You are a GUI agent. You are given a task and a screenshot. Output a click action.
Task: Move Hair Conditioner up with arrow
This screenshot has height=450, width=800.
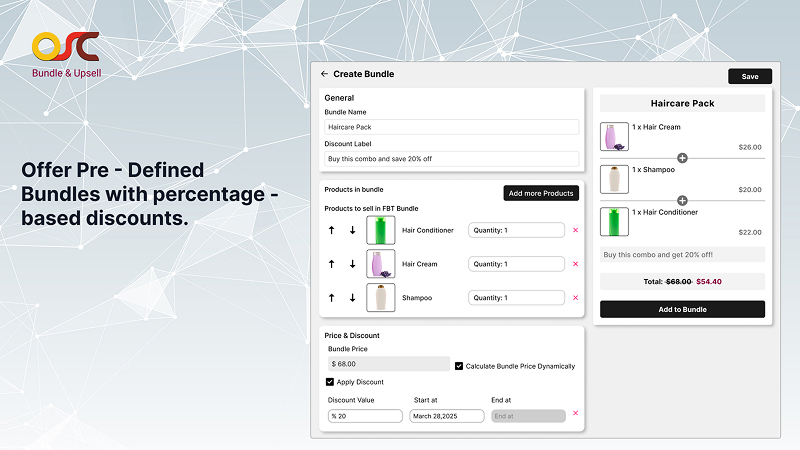(x=331, y=231)
